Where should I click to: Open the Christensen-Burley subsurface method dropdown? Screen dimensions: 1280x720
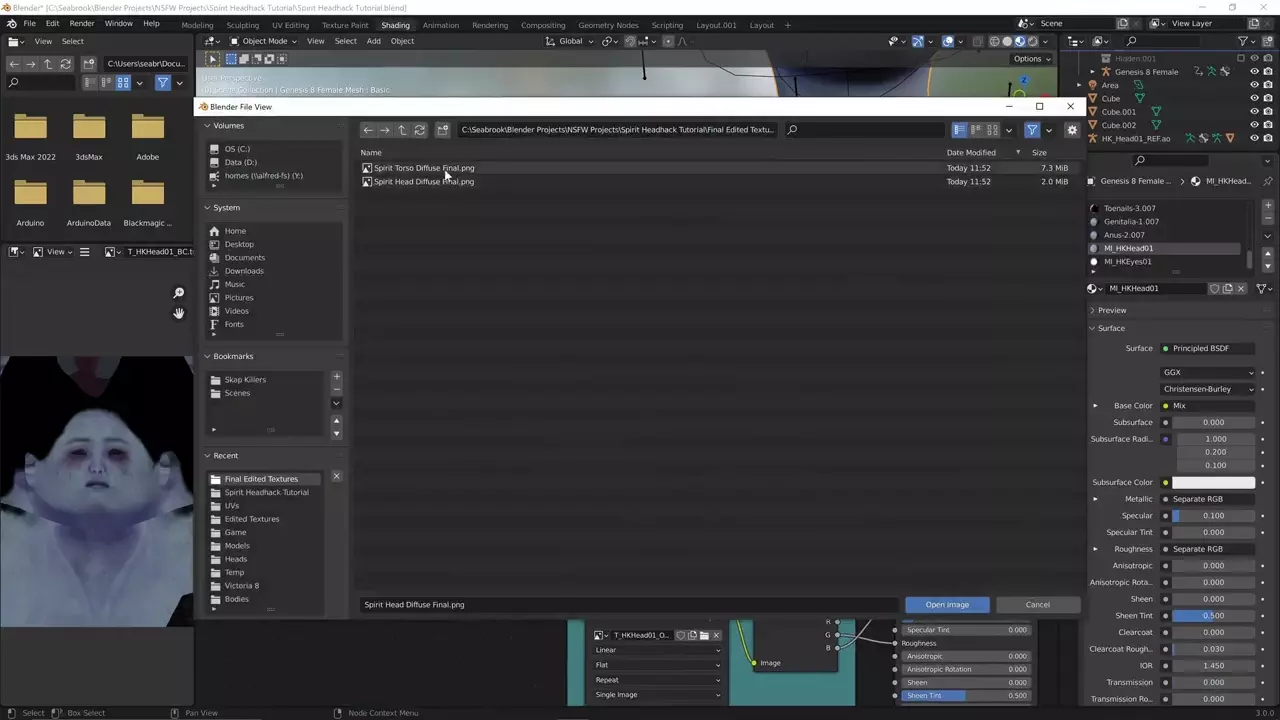pyautogui.click(x=1208, y=389)
